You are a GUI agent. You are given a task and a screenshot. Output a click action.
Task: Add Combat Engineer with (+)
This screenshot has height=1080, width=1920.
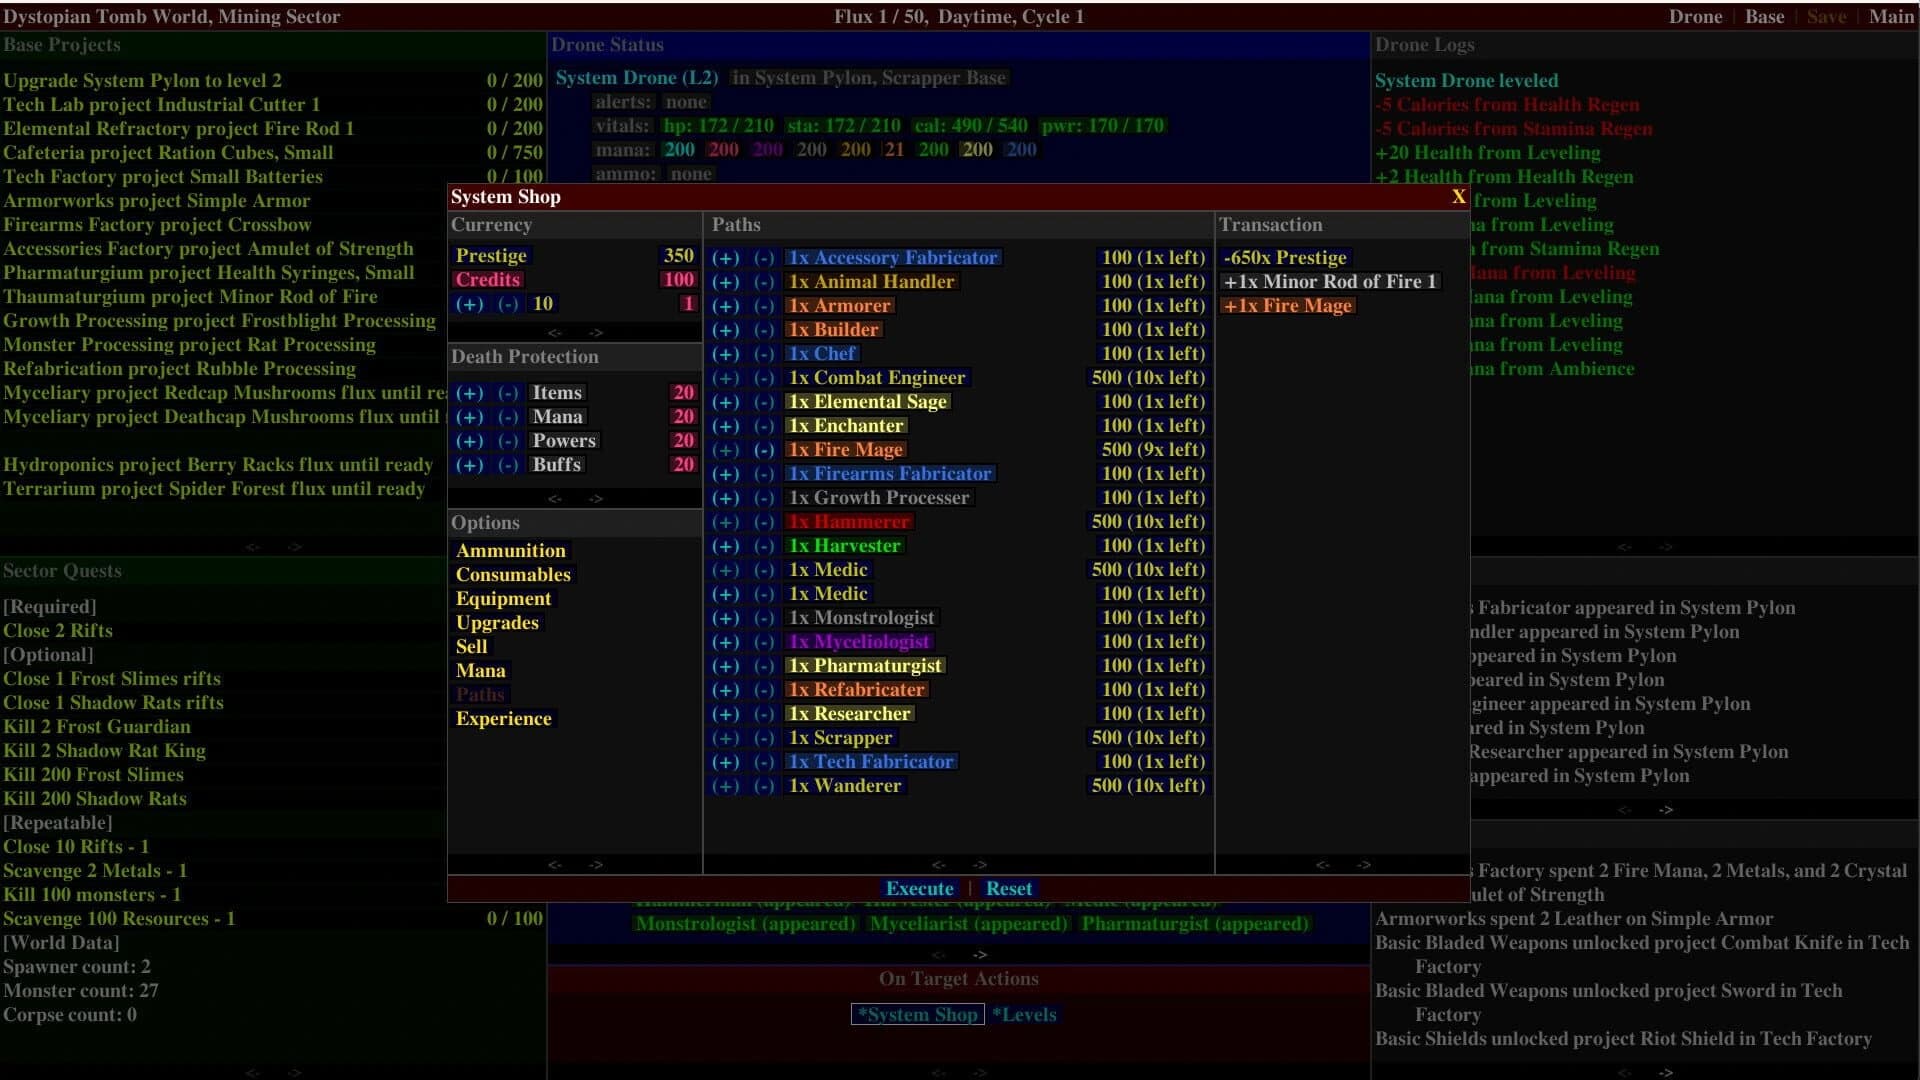[x=726, y=378]
